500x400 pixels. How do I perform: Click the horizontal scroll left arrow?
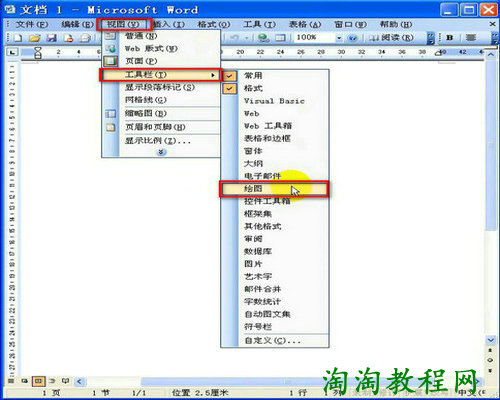click(x=79, y=381)
